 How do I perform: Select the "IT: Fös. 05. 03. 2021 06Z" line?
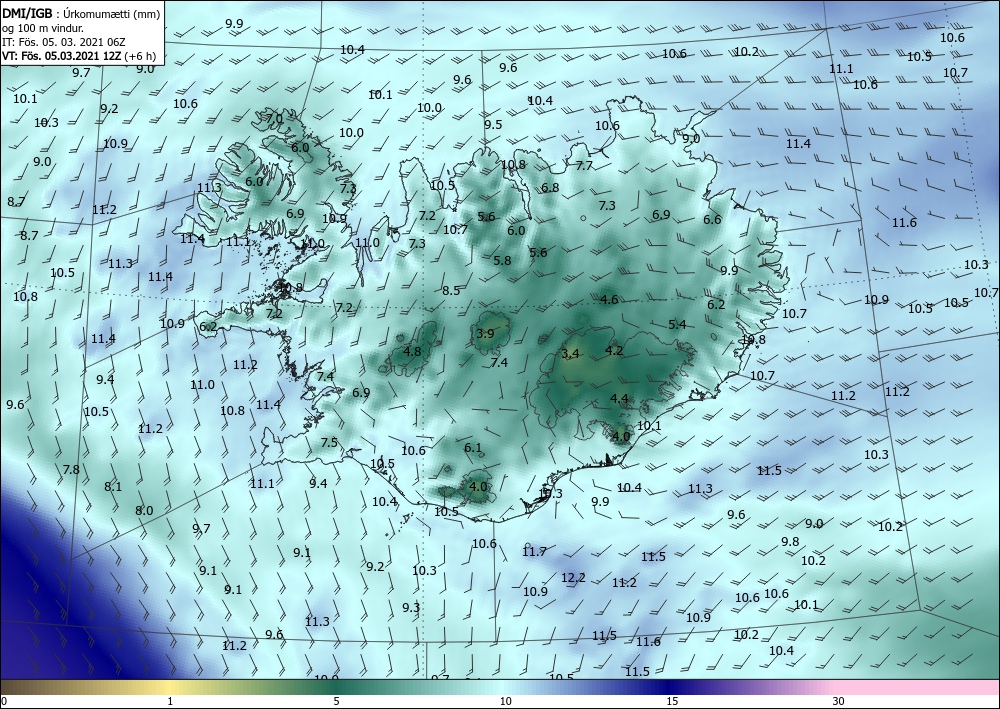(x=63, y=41)
